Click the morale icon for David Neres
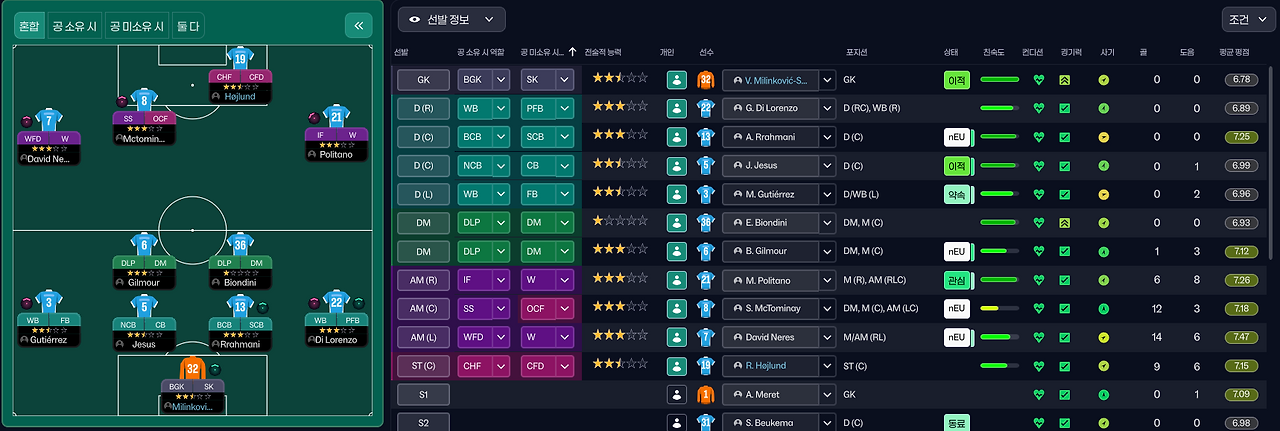Viewport: 1280px width, 431px height. pos(1103,338)
